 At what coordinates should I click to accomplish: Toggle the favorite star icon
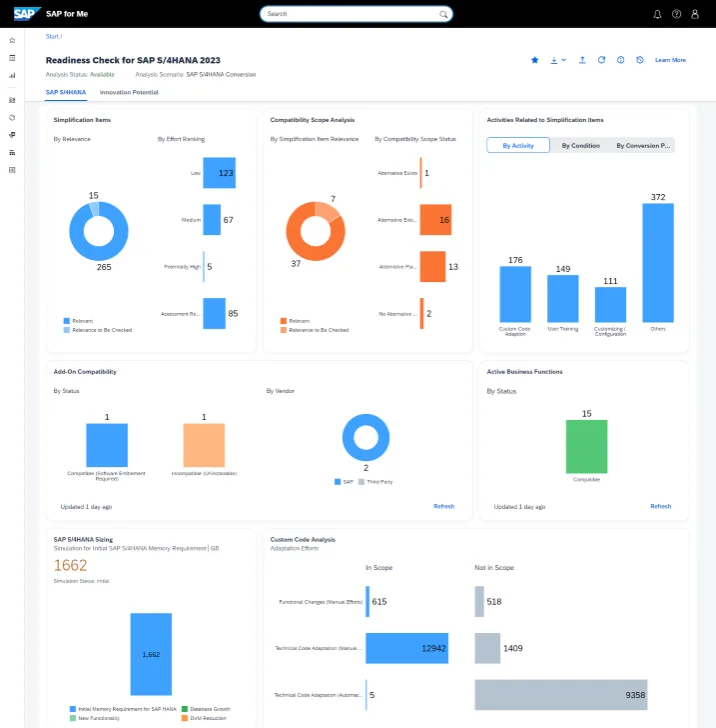click(534, 60)
